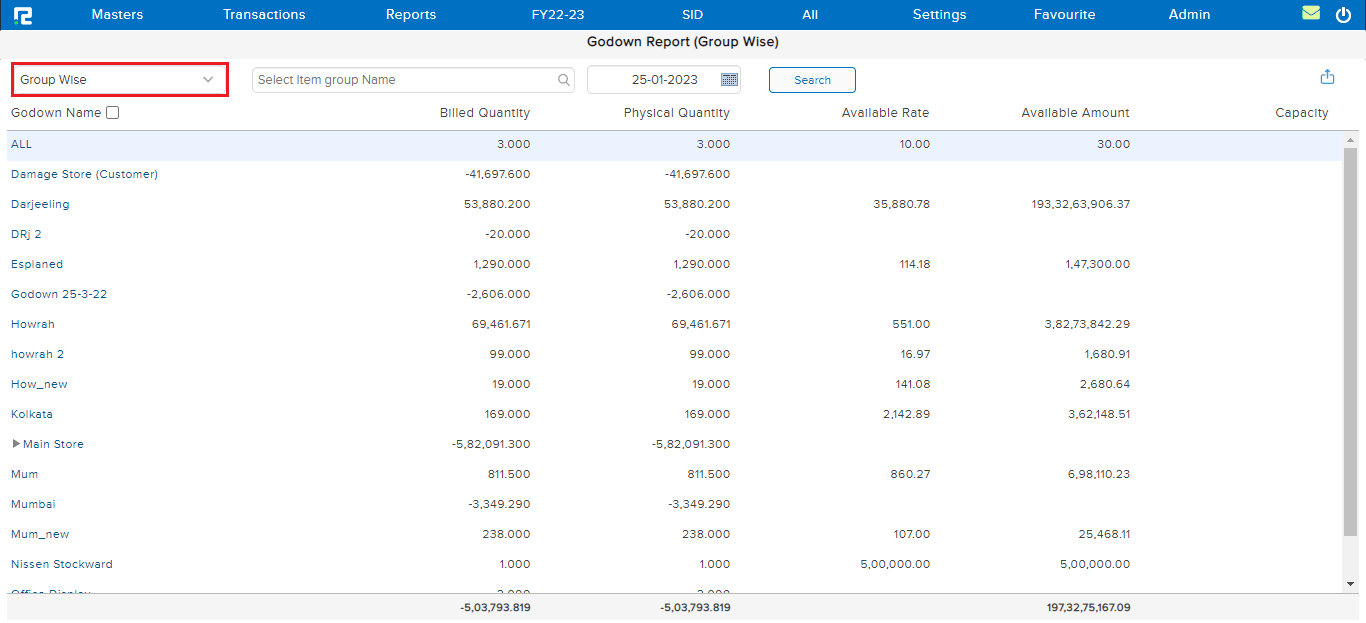Click the app logo icon

coord(22,15)
